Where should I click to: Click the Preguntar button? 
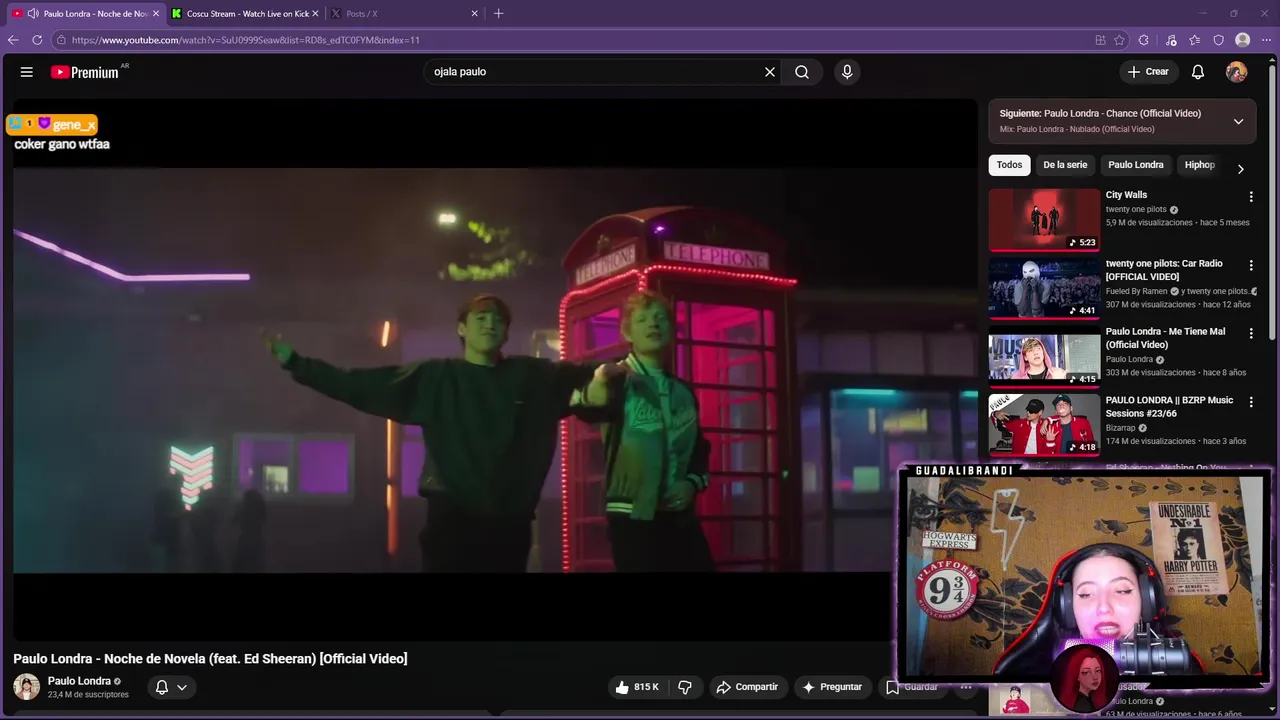tap(831, 687)
